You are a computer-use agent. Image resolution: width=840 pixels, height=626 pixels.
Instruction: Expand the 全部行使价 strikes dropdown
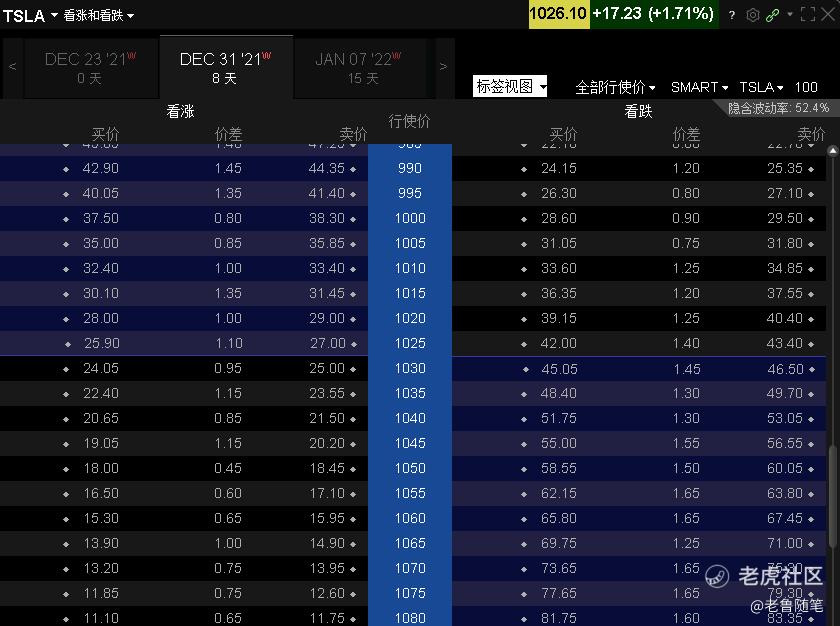point(615,87)
